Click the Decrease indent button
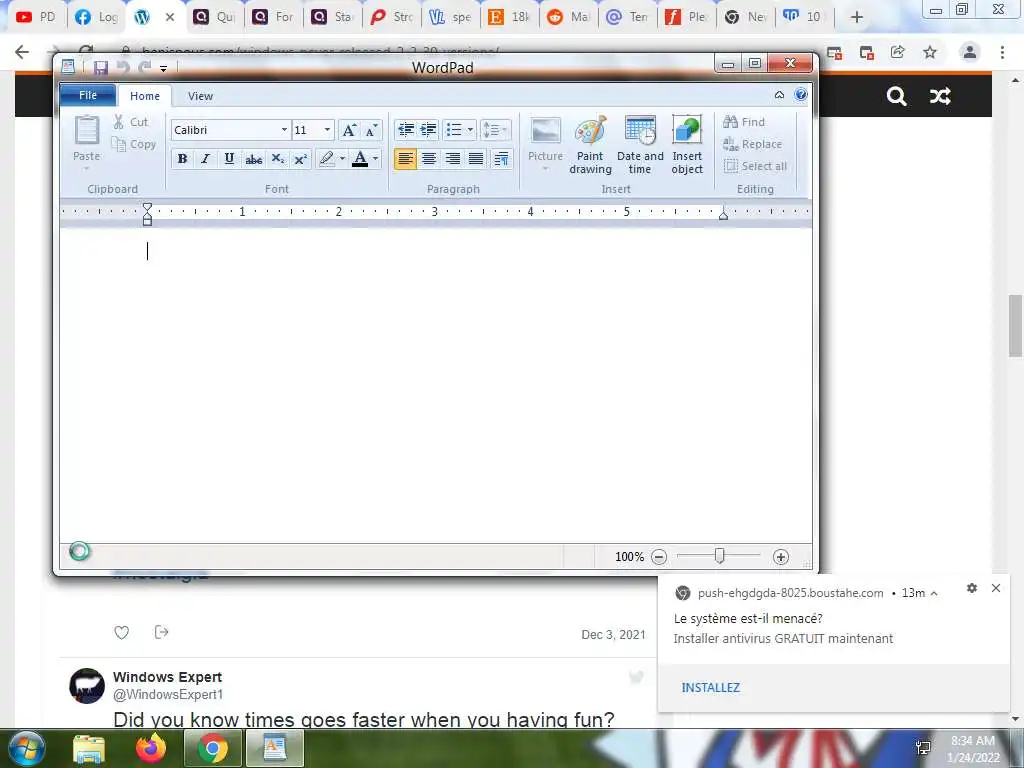Screen dimensions: 1024x768 pyautogui.click(x=406, y=130)
